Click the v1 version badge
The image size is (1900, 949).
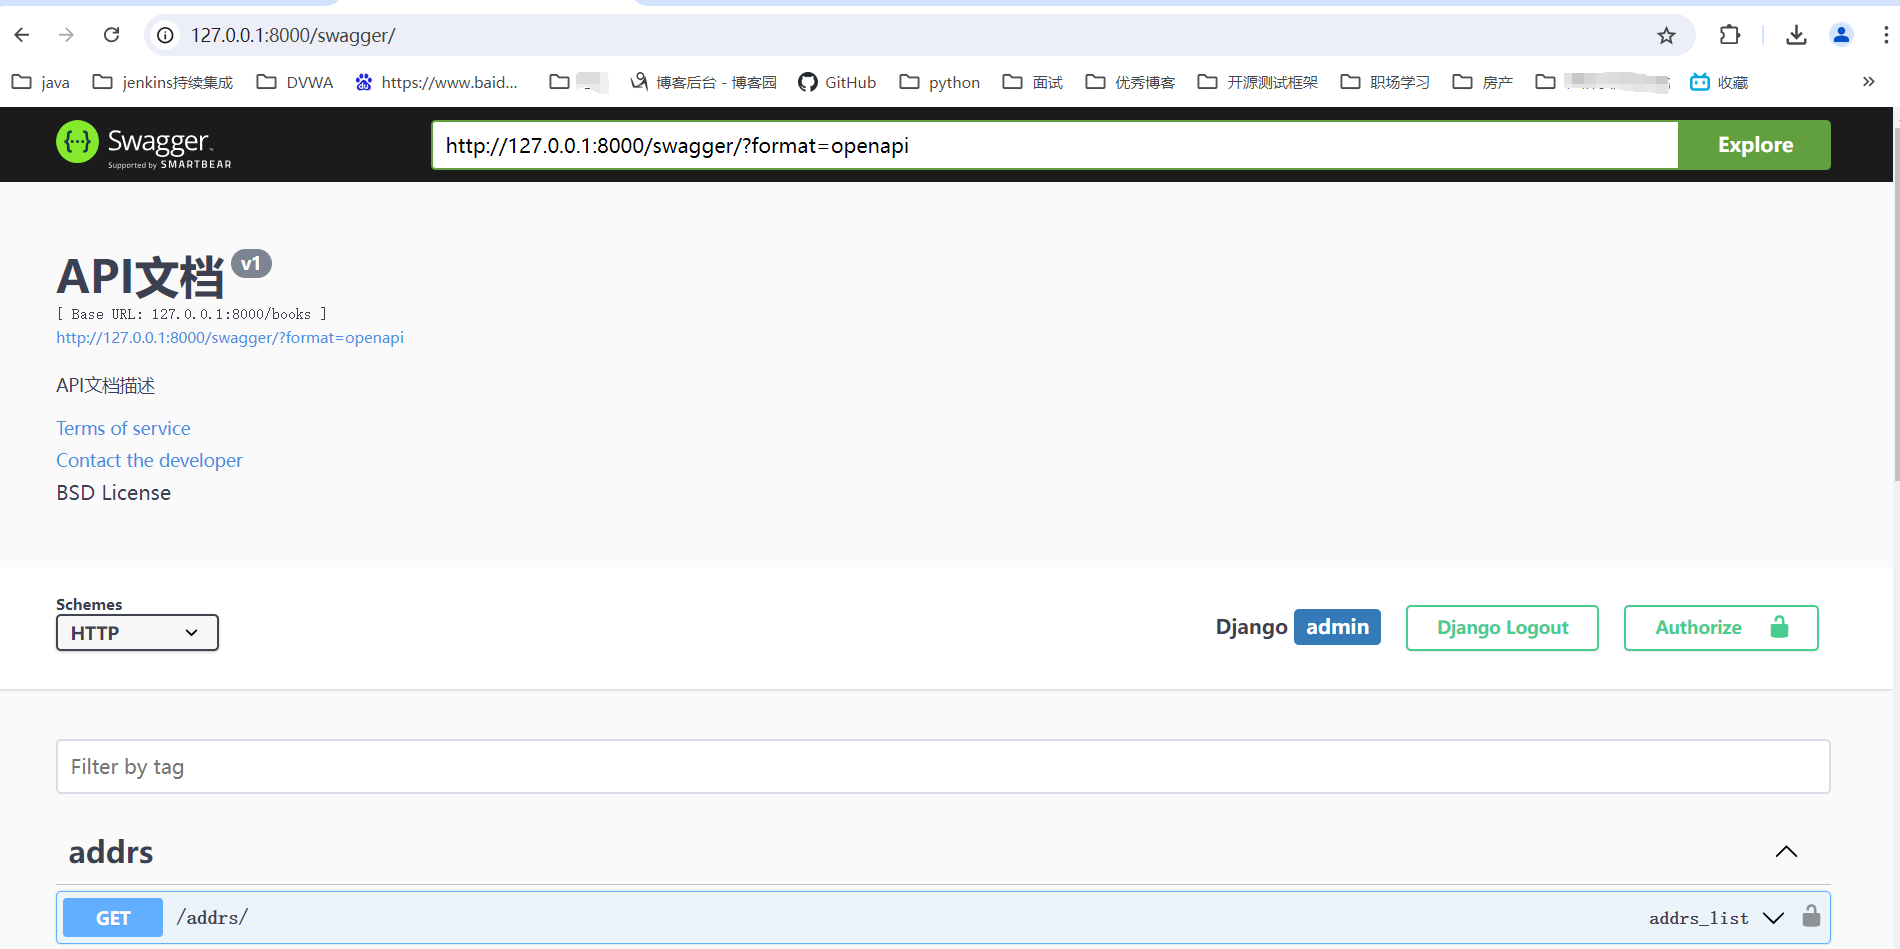tap(251, 264)
